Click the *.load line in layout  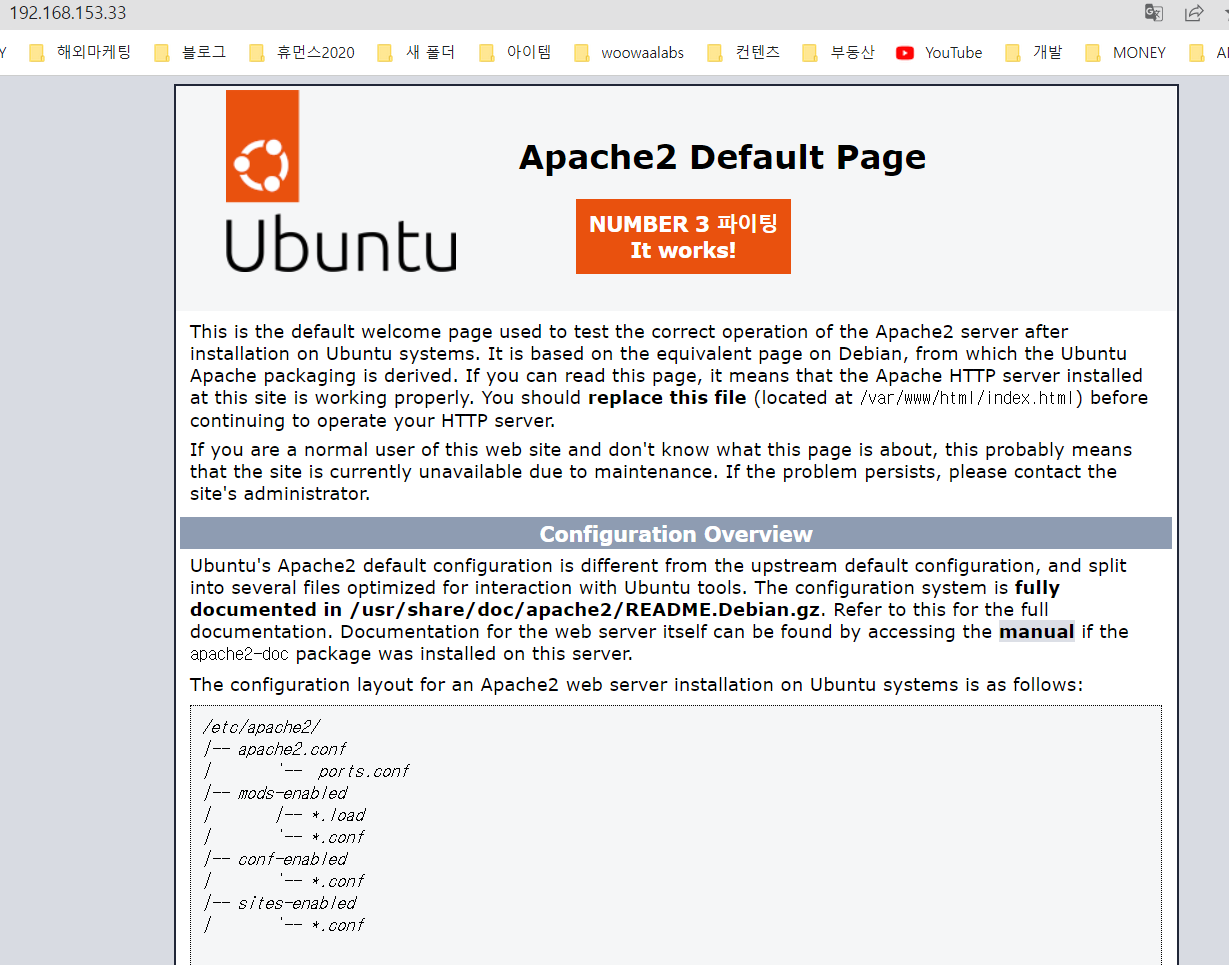click(x=338, y=815)
